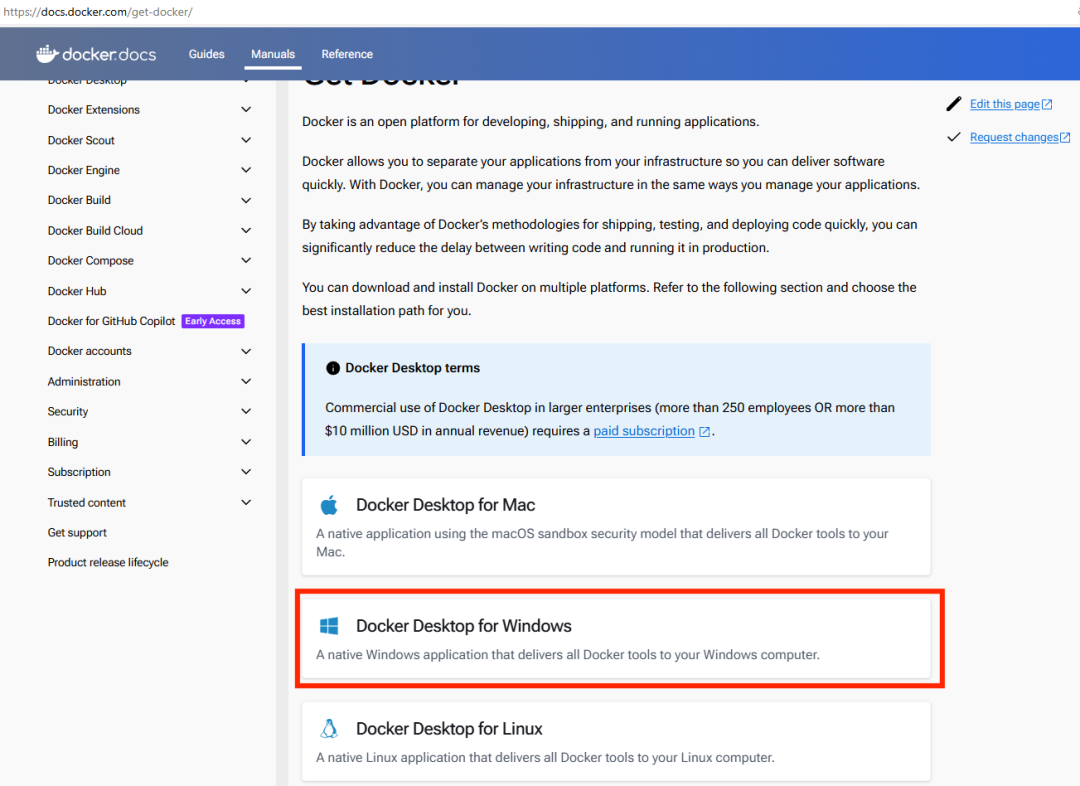Select Docker Compose label in sidebar

tap(90, 260)
